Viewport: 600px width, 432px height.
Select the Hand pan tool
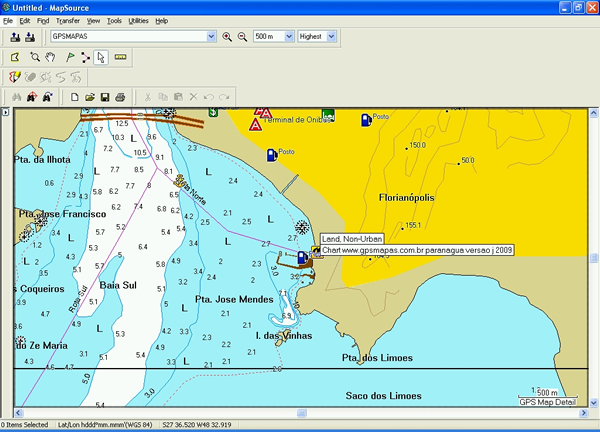49,58
